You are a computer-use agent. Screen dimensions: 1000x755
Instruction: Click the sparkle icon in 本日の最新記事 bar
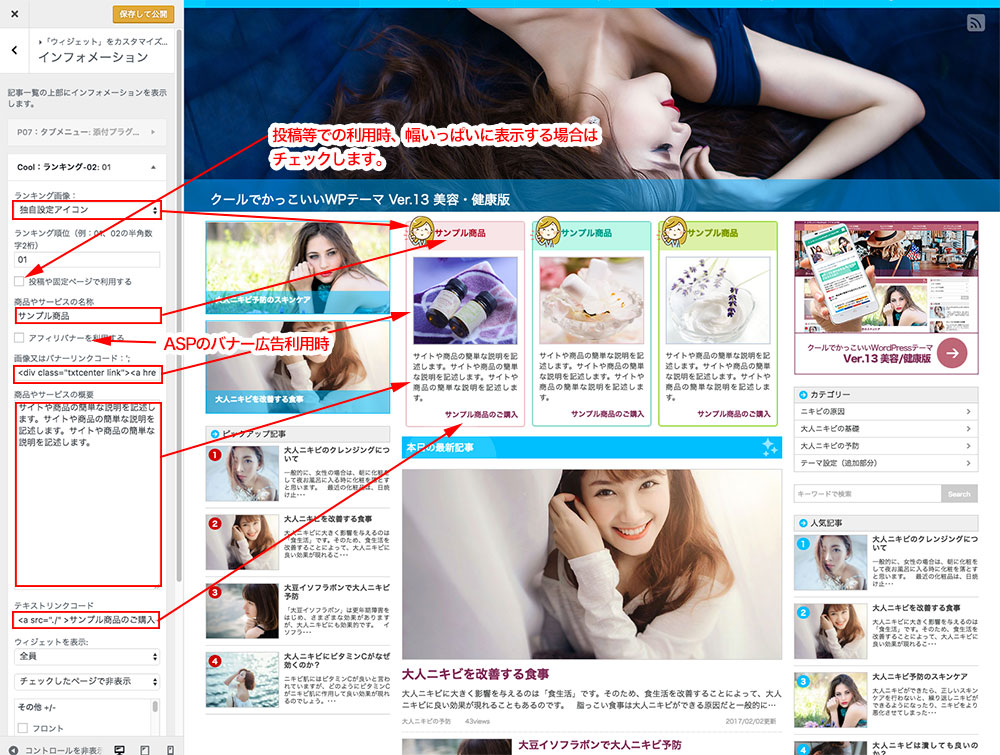[770, 447]
